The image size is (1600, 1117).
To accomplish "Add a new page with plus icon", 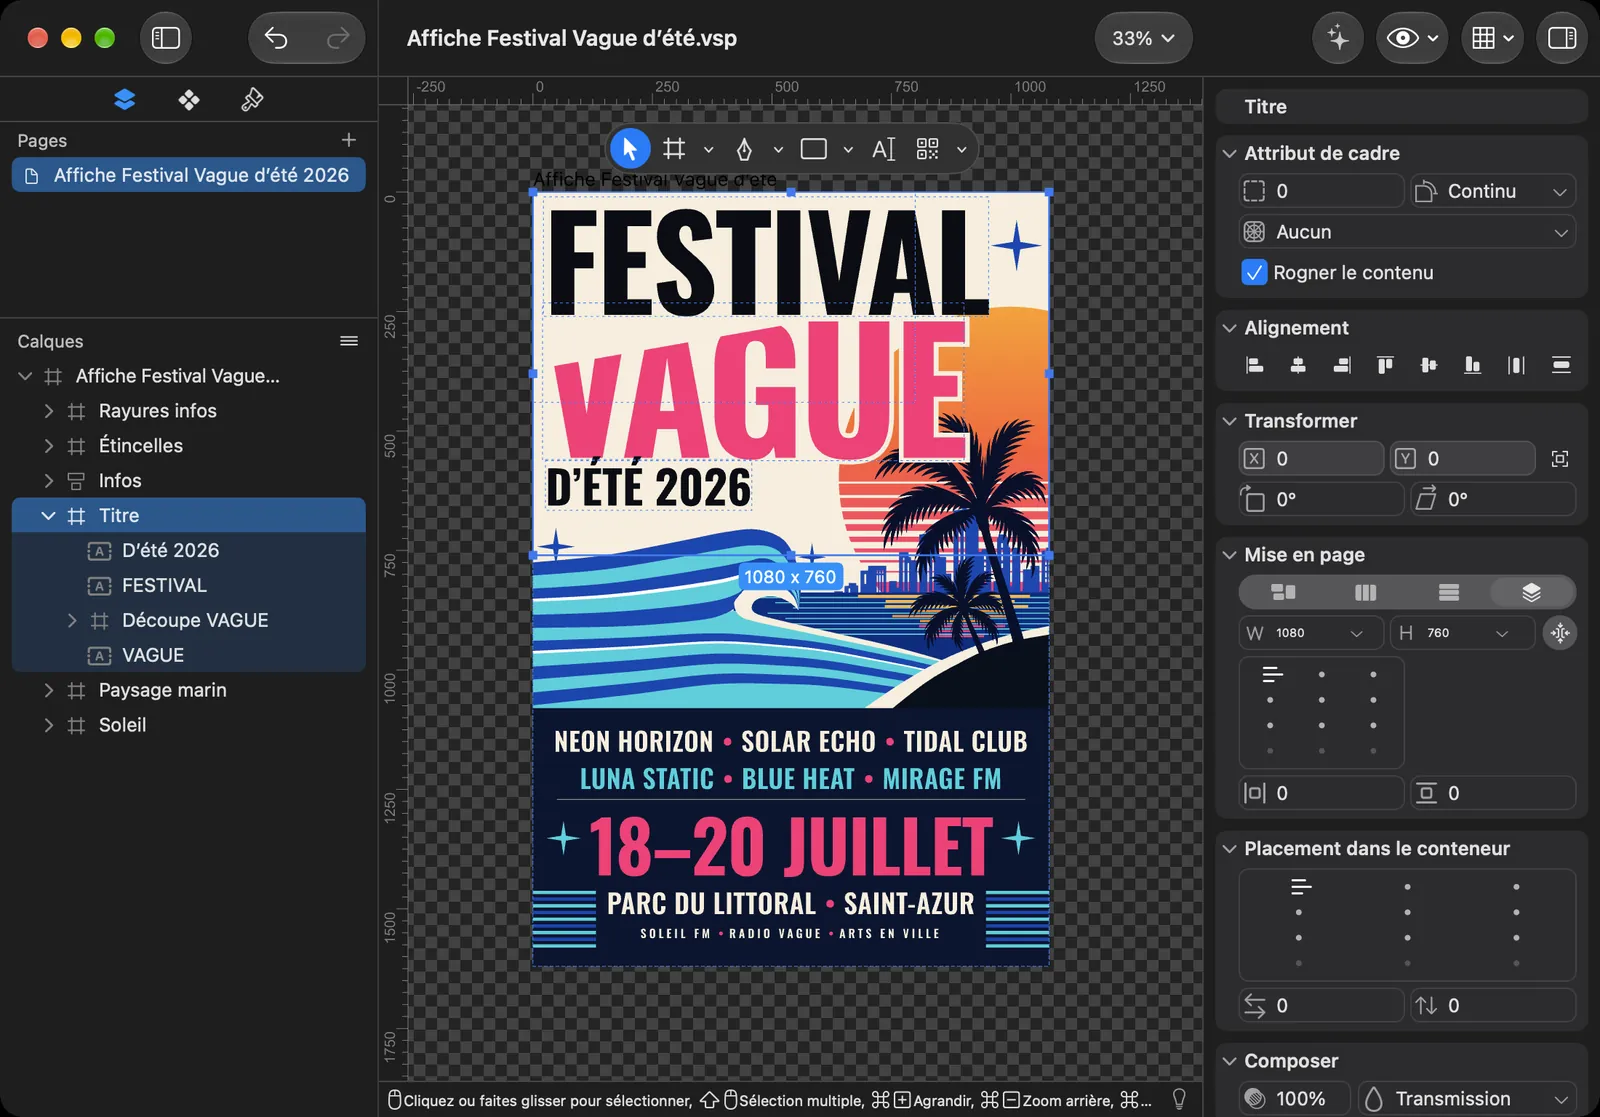I will pos(349,140).
